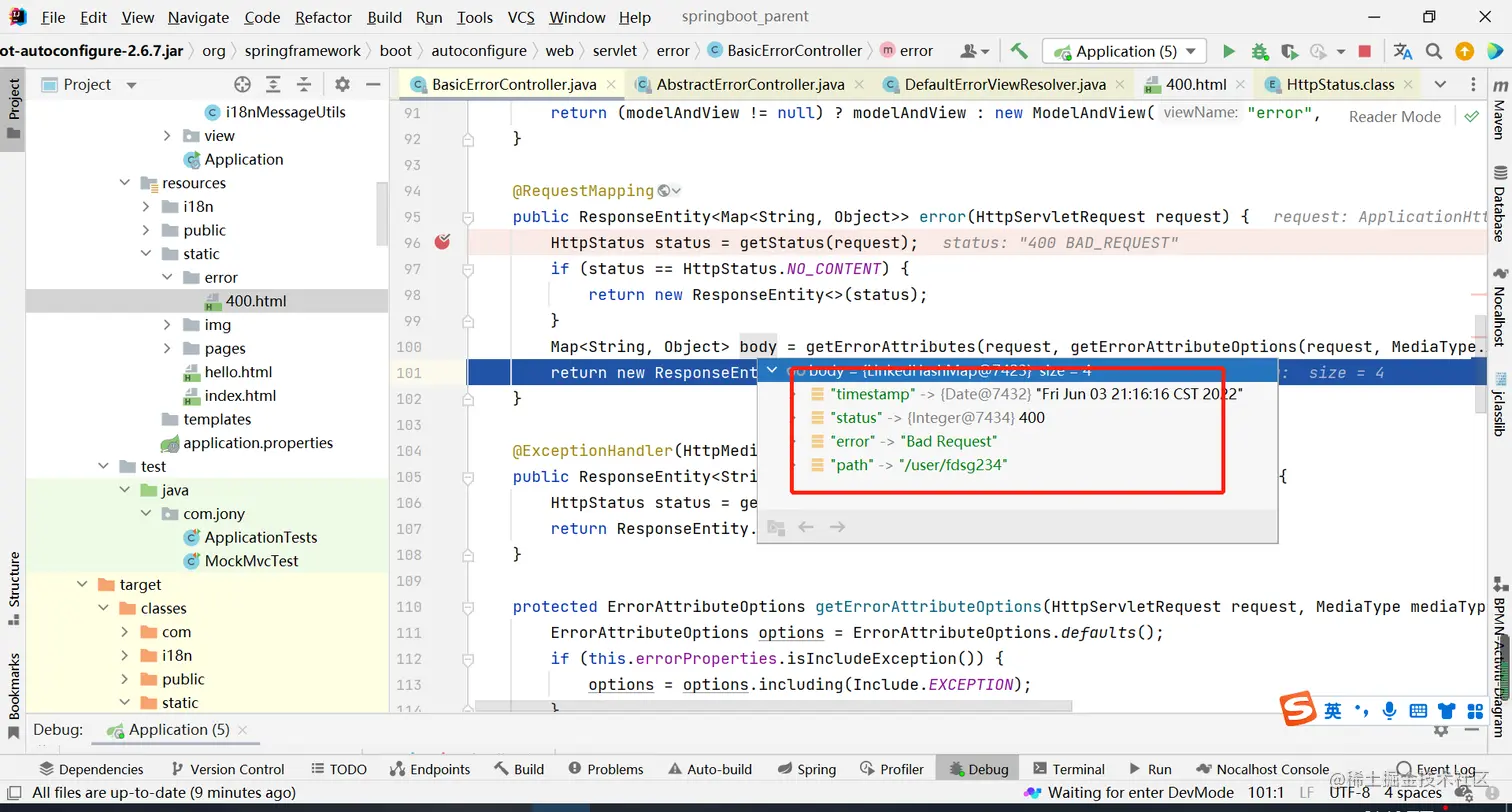
Task: Run the Application configuration
Action: (x=1229, y=51)
